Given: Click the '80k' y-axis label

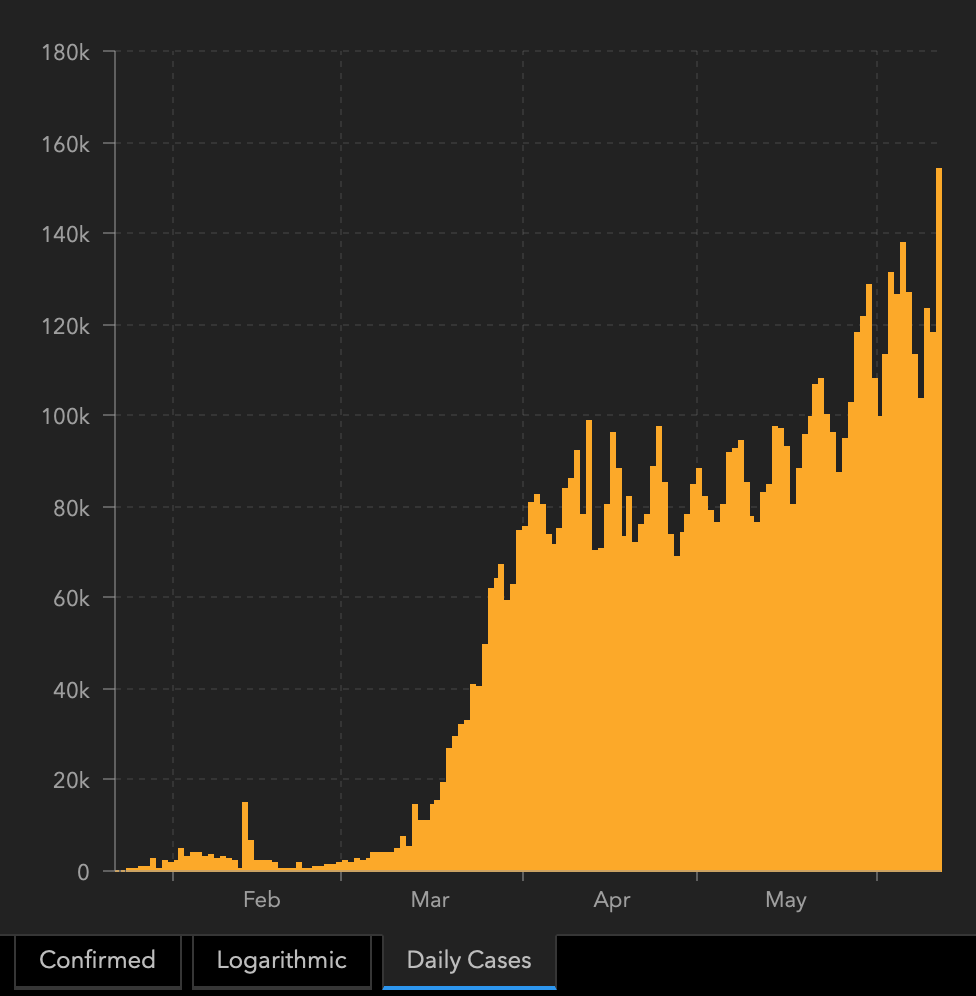Looking at the screenshot, I should tap(71, 509).
